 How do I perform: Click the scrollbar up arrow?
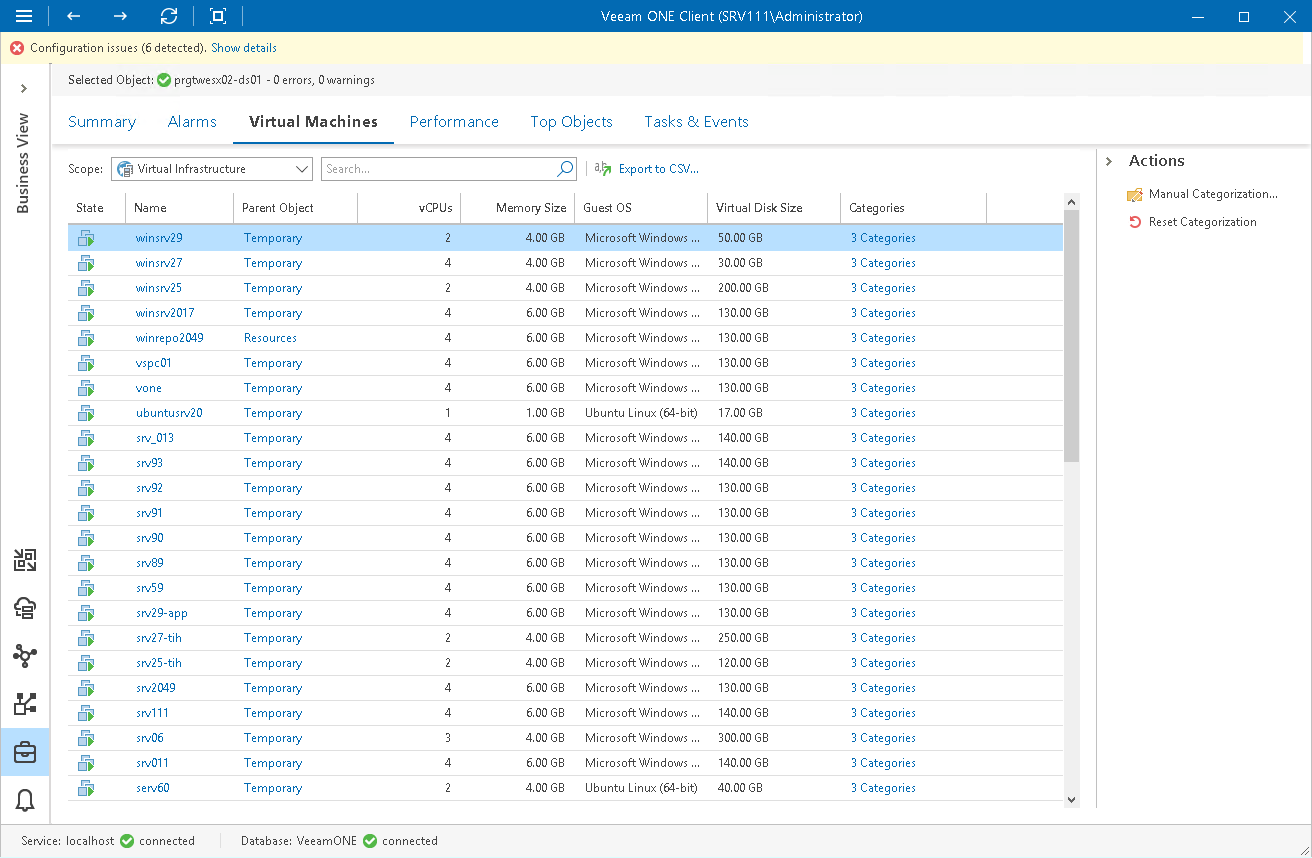[x=1072, y=202]
